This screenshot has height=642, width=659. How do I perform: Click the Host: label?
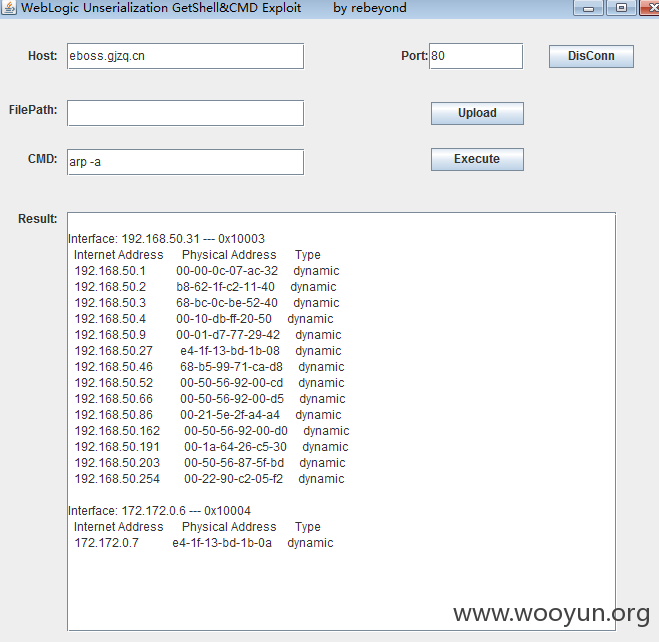(x=42, y=55)
